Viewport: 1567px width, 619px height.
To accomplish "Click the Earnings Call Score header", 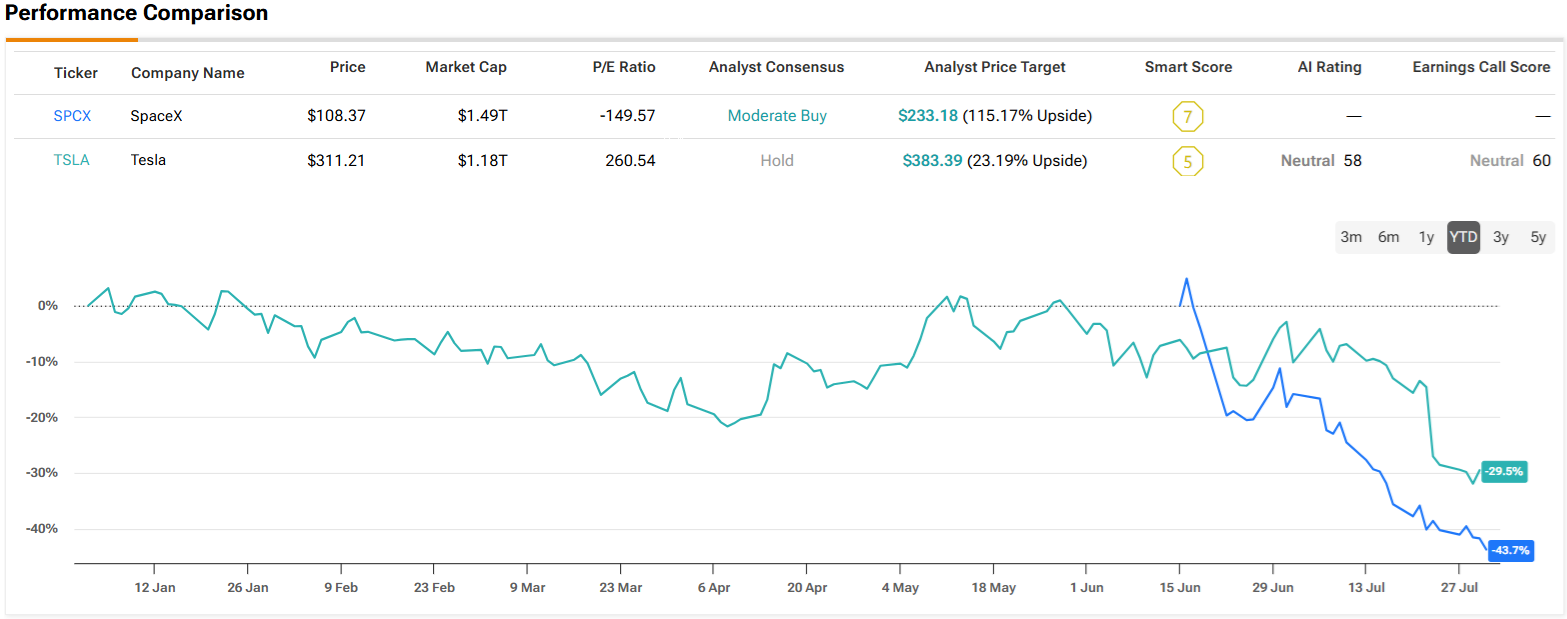I will click(1481, 67).
